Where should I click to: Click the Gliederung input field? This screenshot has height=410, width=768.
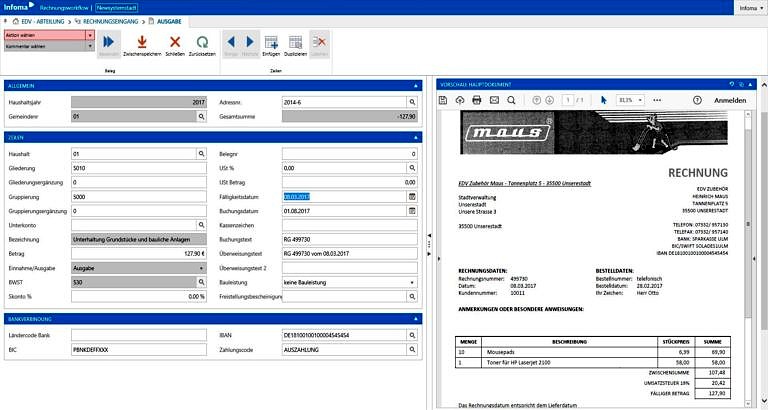pos(139,168)
